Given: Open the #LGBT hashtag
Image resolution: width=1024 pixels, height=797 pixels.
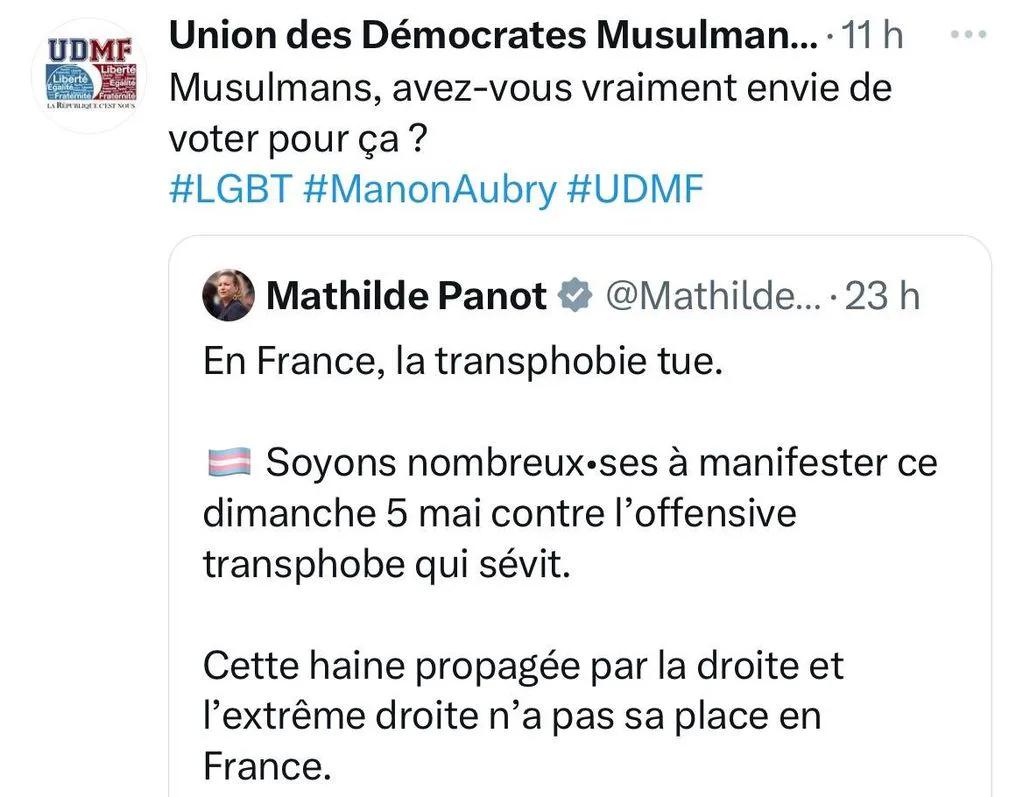Looking at the screenshot, I should [x=231, y=189].
